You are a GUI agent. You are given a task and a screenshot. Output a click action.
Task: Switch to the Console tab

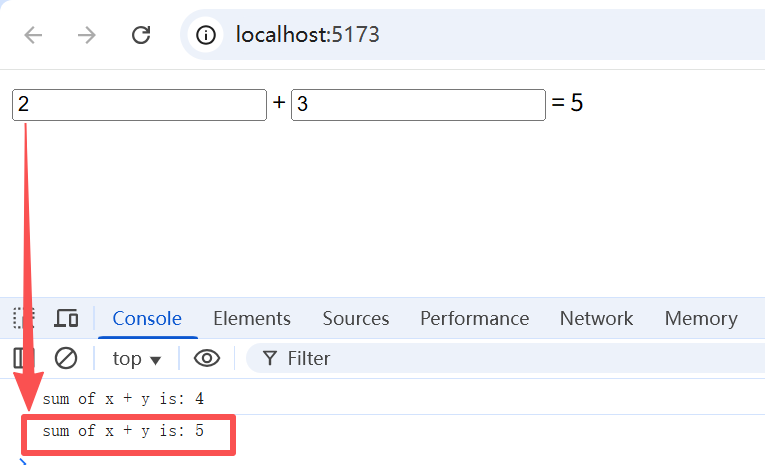pyautogui.click(x=147, y=319)
